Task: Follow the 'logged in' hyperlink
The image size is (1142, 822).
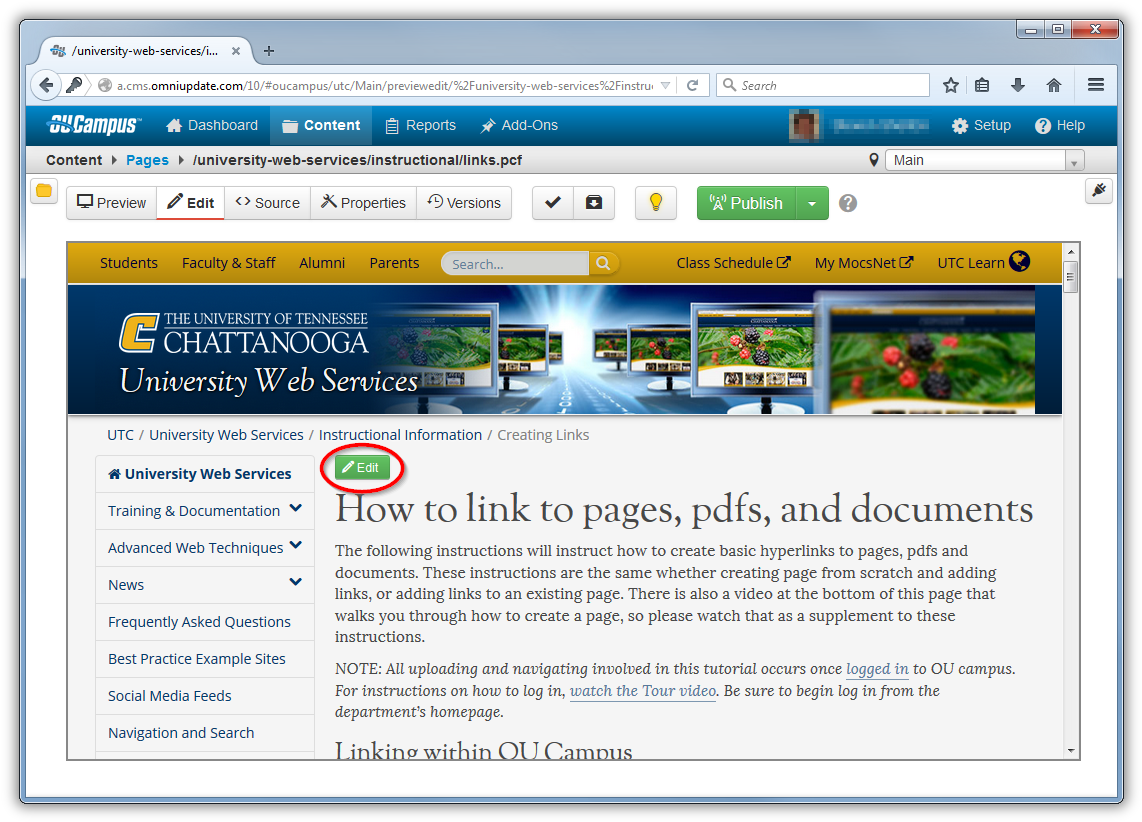Action: point(877,669)
